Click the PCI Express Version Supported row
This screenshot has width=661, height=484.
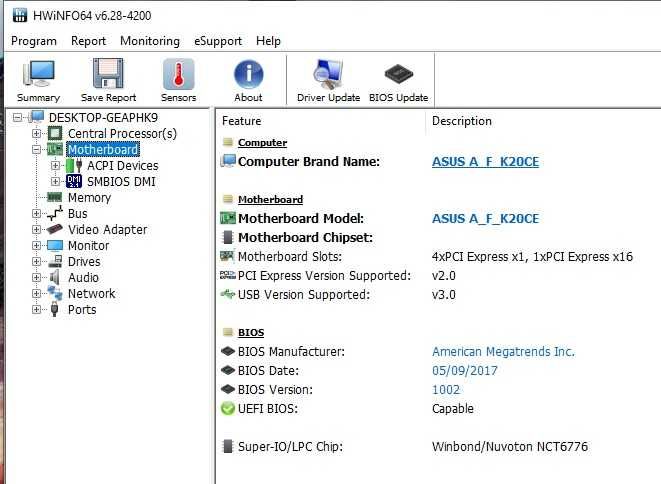click(x=324, y=275)
